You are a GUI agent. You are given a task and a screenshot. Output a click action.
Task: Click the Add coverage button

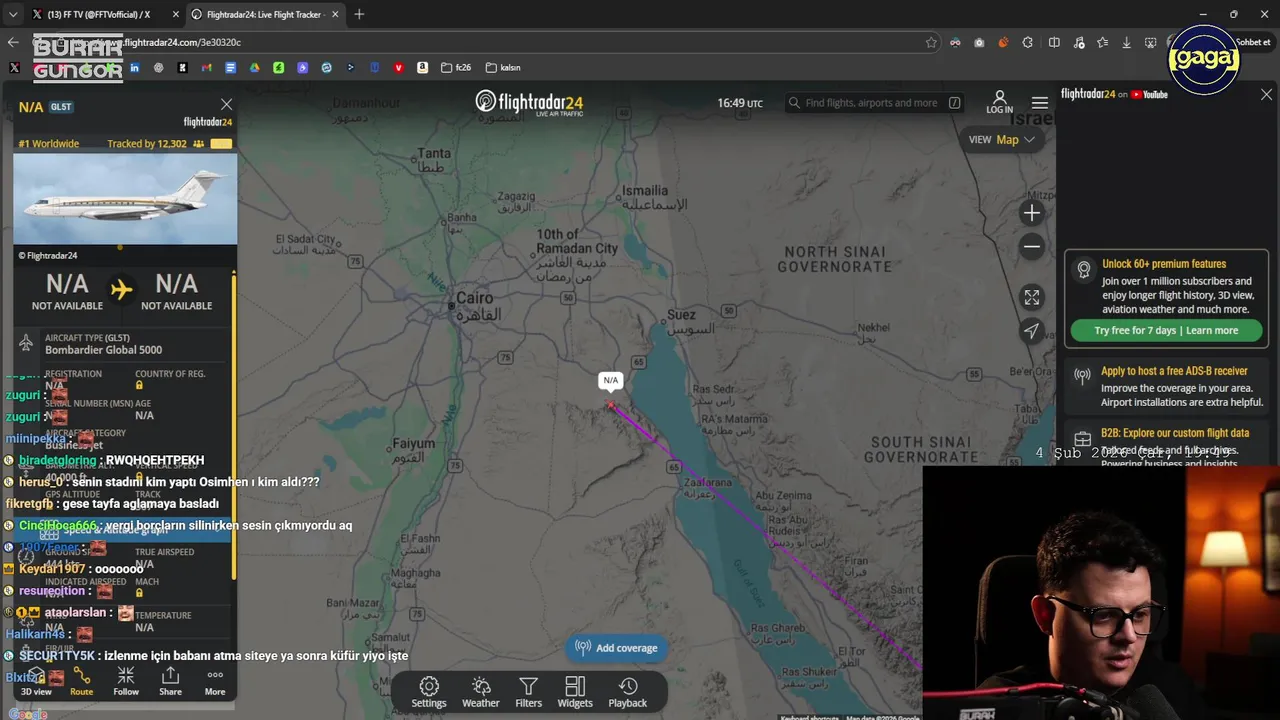pyautogui.click(x=616, y=648)
